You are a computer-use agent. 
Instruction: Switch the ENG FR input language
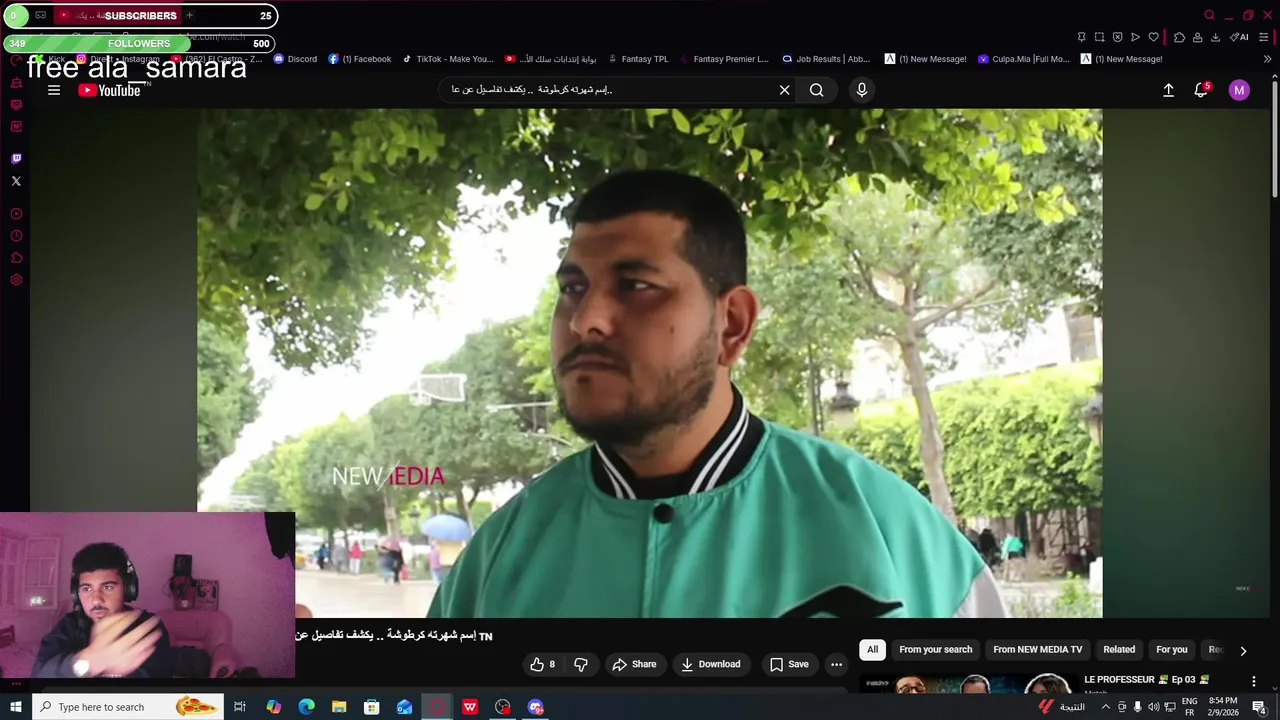pyautogui.click(x=1189, y=707)
